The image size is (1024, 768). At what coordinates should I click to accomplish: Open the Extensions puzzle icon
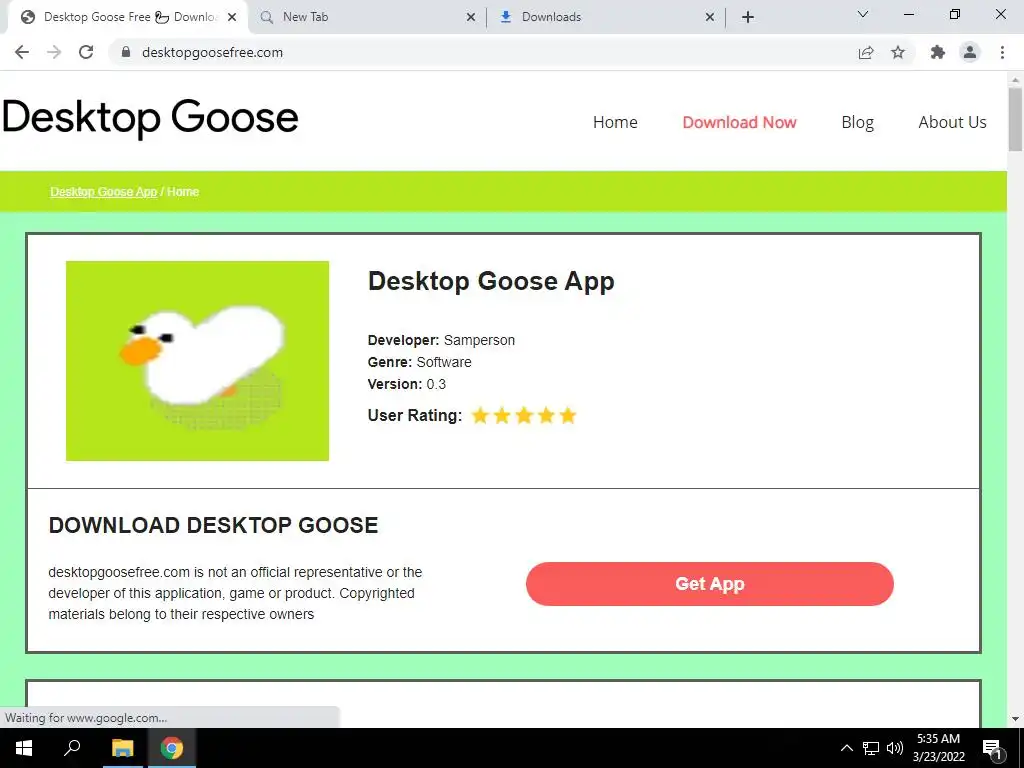coord(938,52)
